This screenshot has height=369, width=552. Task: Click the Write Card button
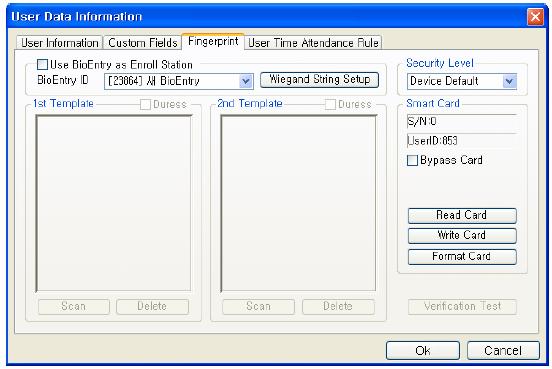(x=462, y=236)
